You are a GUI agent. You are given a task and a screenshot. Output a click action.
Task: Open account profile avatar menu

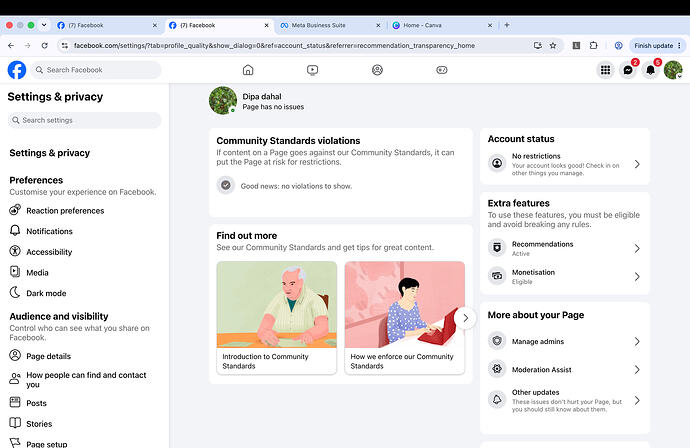click(673, 70)
